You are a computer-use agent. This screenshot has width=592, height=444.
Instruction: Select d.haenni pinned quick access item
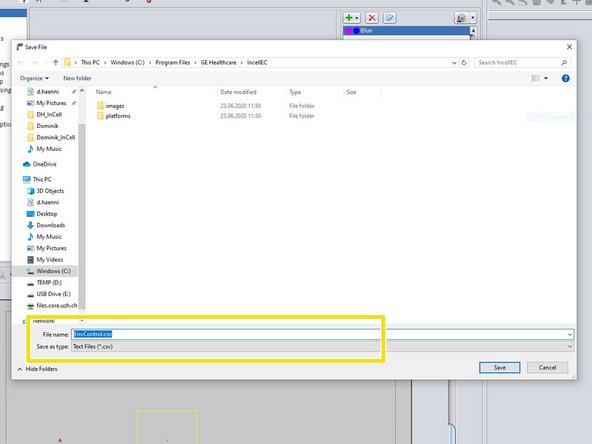click(48, 92)
